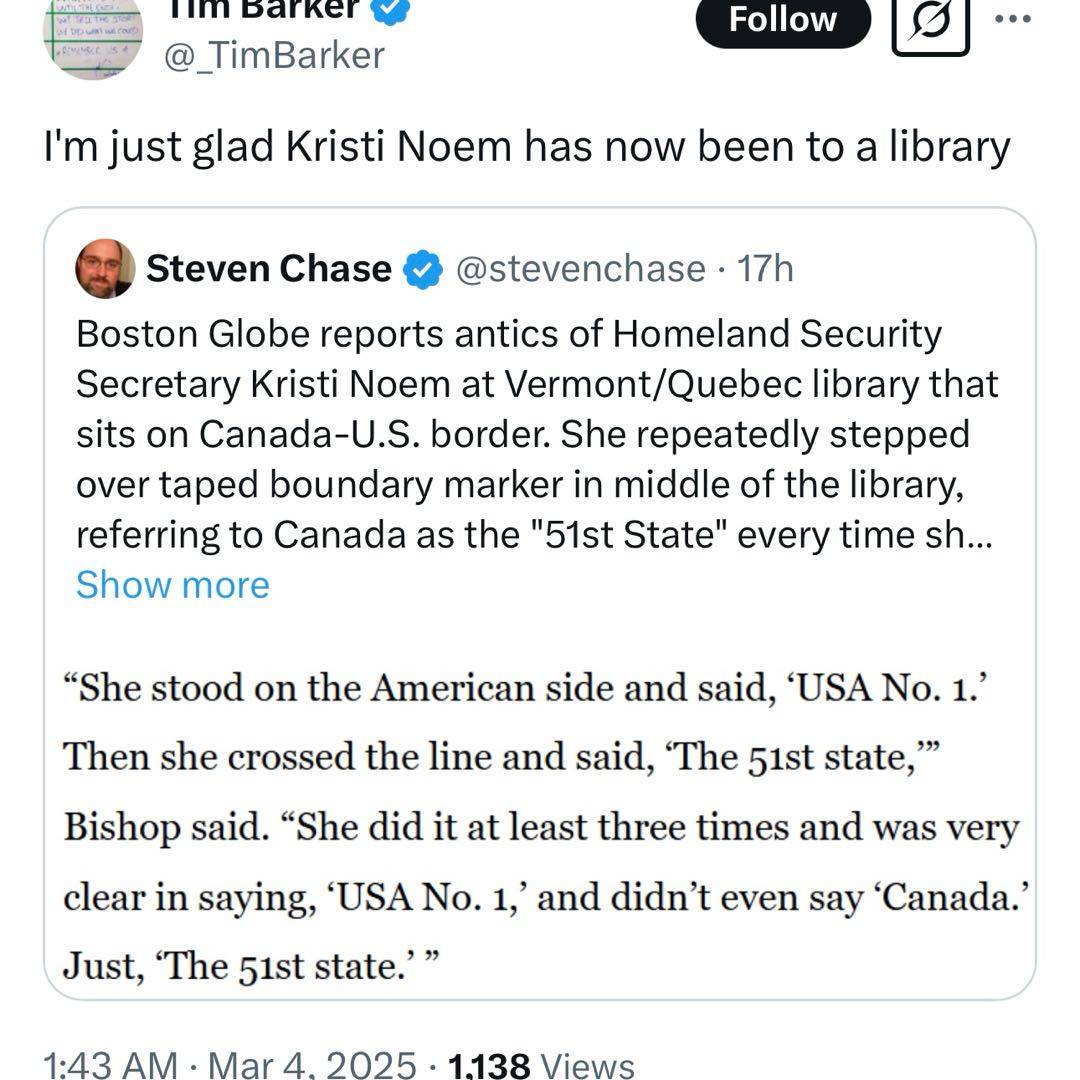Click Steven Chase's verified checkmark badge

point(423,269)
